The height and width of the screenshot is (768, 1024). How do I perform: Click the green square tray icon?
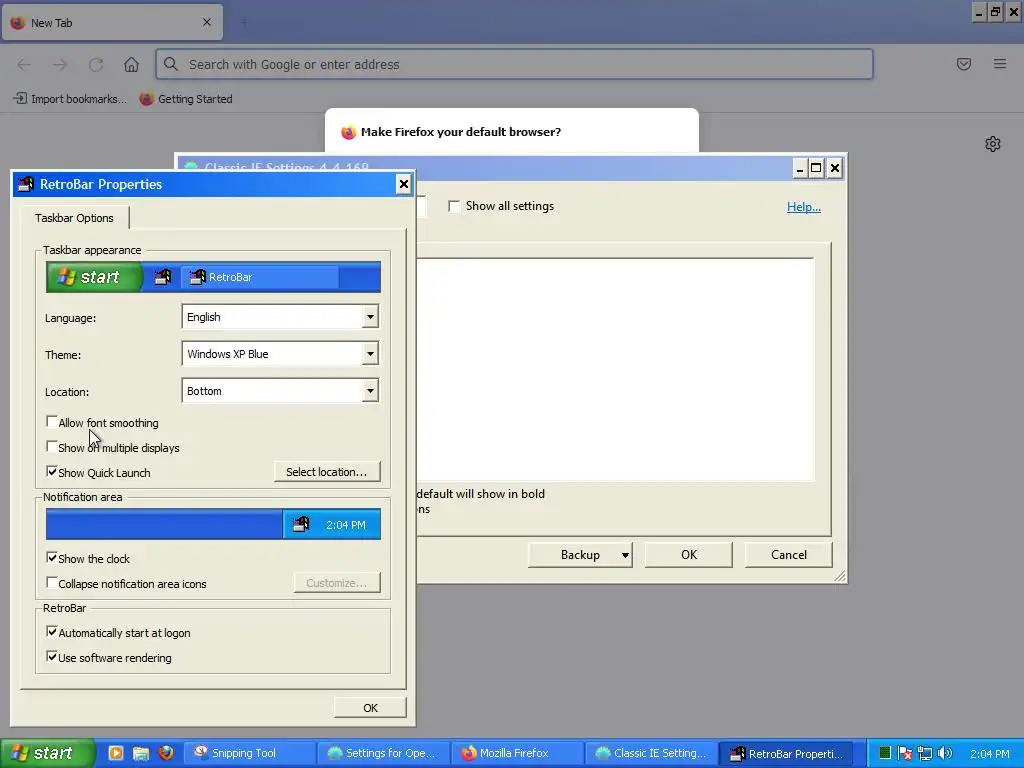click(885, 753)
